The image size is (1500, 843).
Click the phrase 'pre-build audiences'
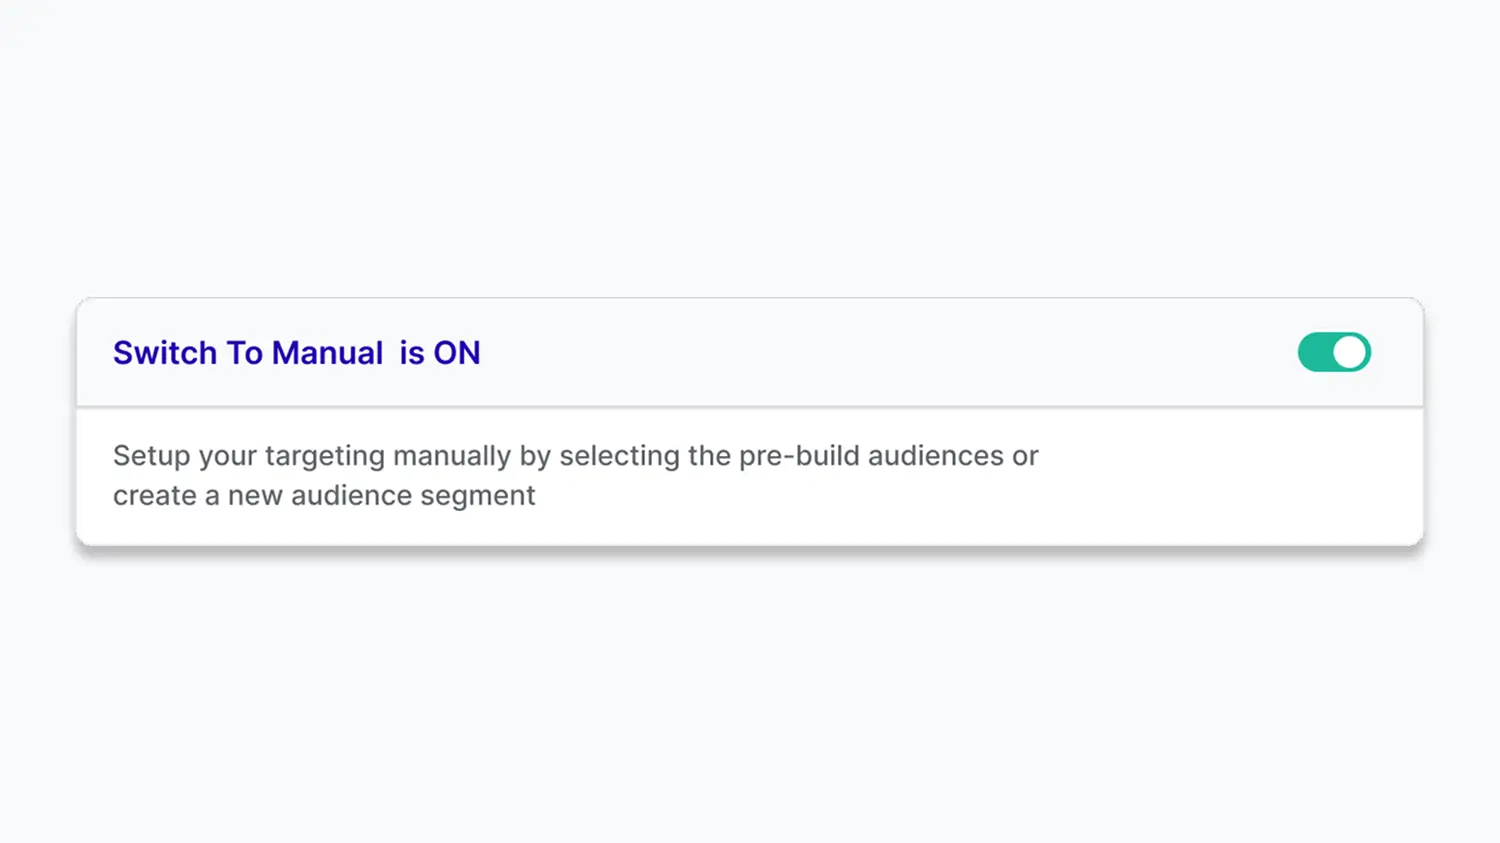tap(871, 456)
